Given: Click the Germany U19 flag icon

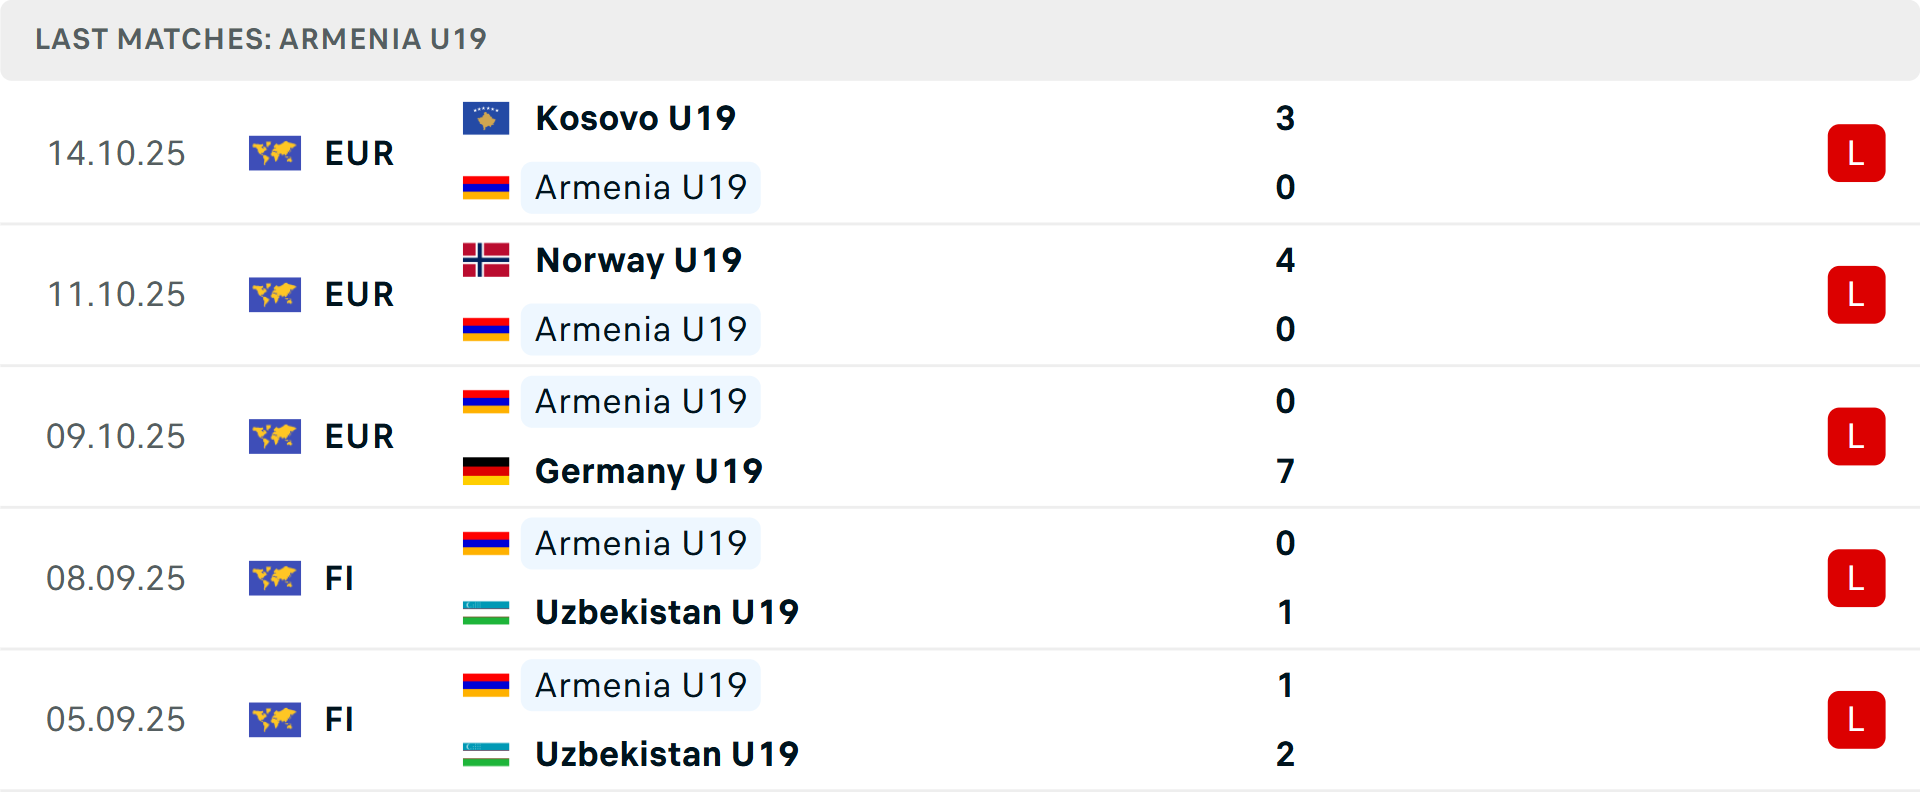Looking at the screenshot, I should click(485, 471).
